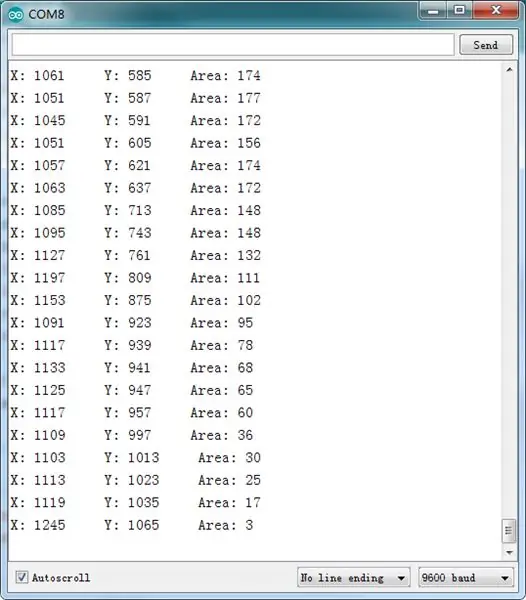Minimize the COM8 window
The height and width of the screenshot is (600, 526).
click(x=433, y=11)
